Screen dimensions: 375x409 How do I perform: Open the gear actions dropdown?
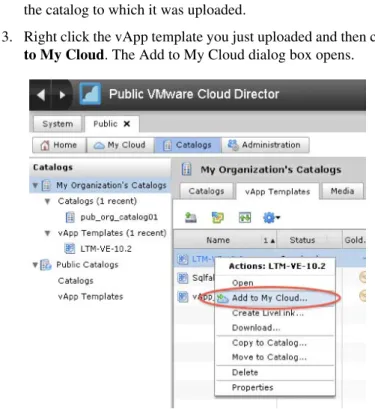(x=271, y=218)
